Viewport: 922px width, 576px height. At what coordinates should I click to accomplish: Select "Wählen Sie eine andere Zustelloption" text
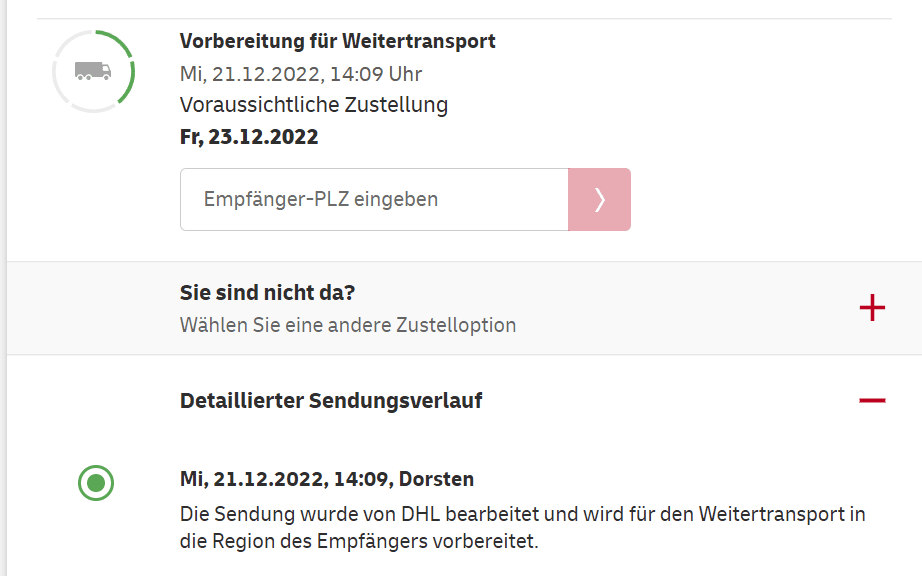tap(348, 325)
